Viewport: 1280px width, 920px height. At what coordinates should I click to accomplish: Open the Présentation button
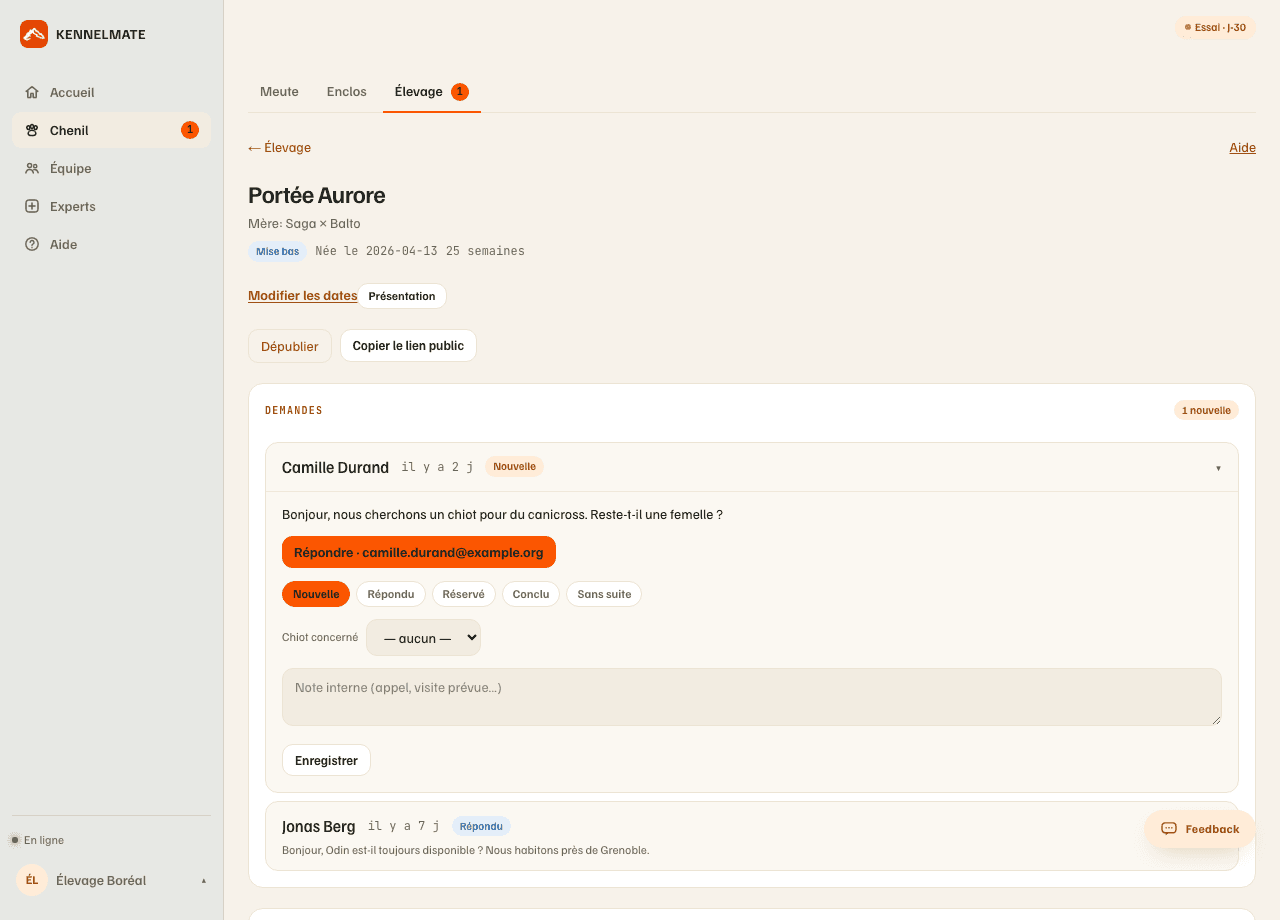click(402, 296)
